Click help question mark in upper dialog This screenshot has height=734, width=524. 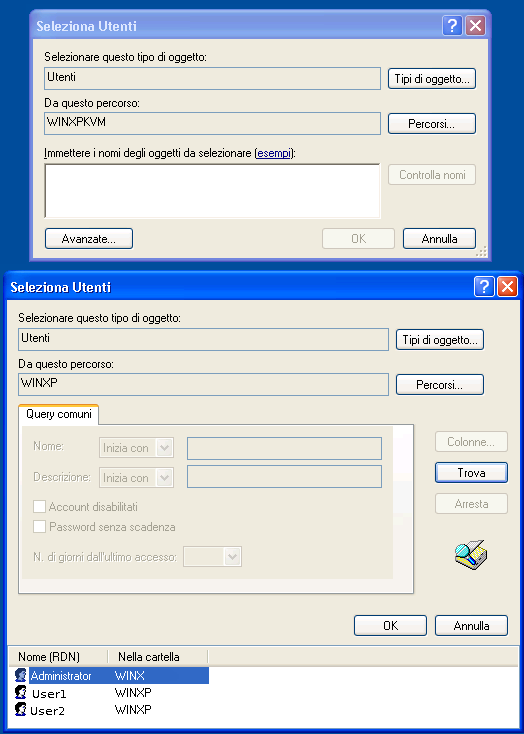pyautogui.click(x=452, y=25)
